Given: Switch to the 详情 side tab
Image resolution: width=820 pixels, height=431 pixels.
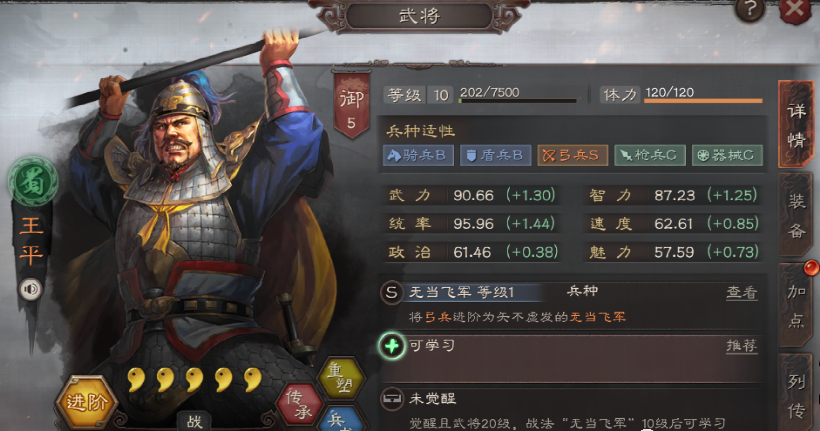Looking at the screenshot, I should tap(796, 124).
